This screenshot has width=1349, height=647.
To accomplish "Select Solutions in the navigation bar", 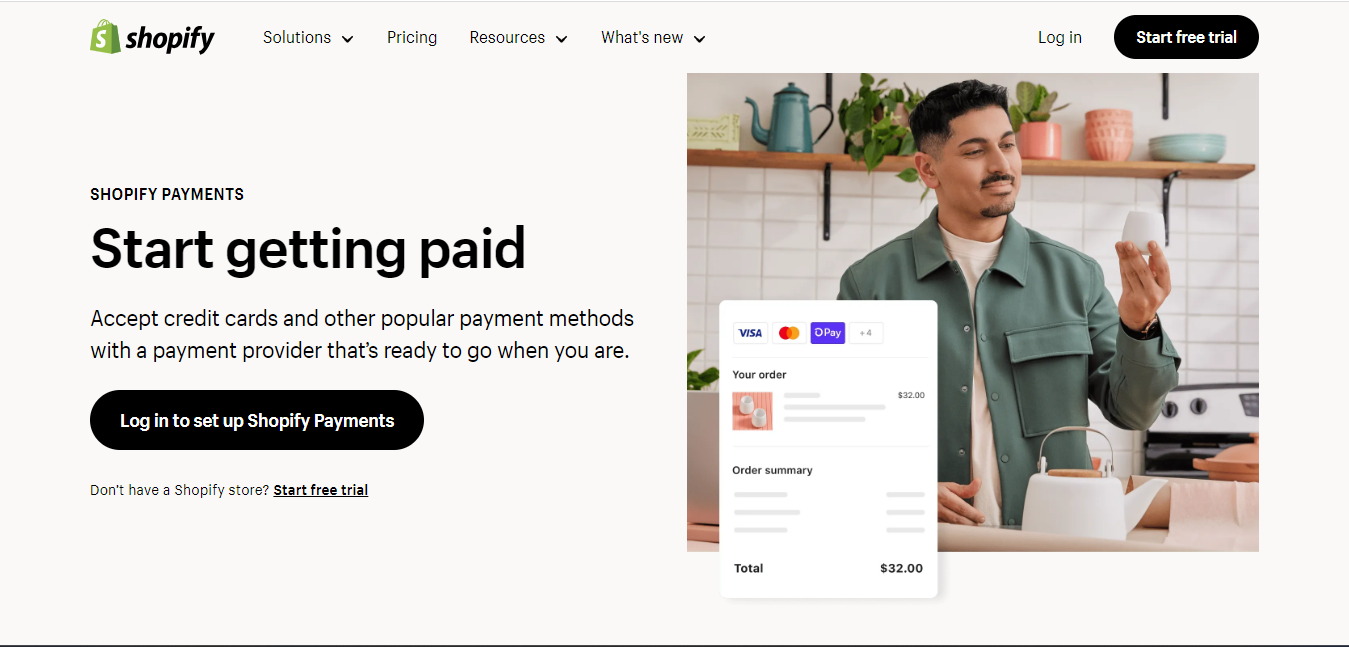I will click(297, 37).
